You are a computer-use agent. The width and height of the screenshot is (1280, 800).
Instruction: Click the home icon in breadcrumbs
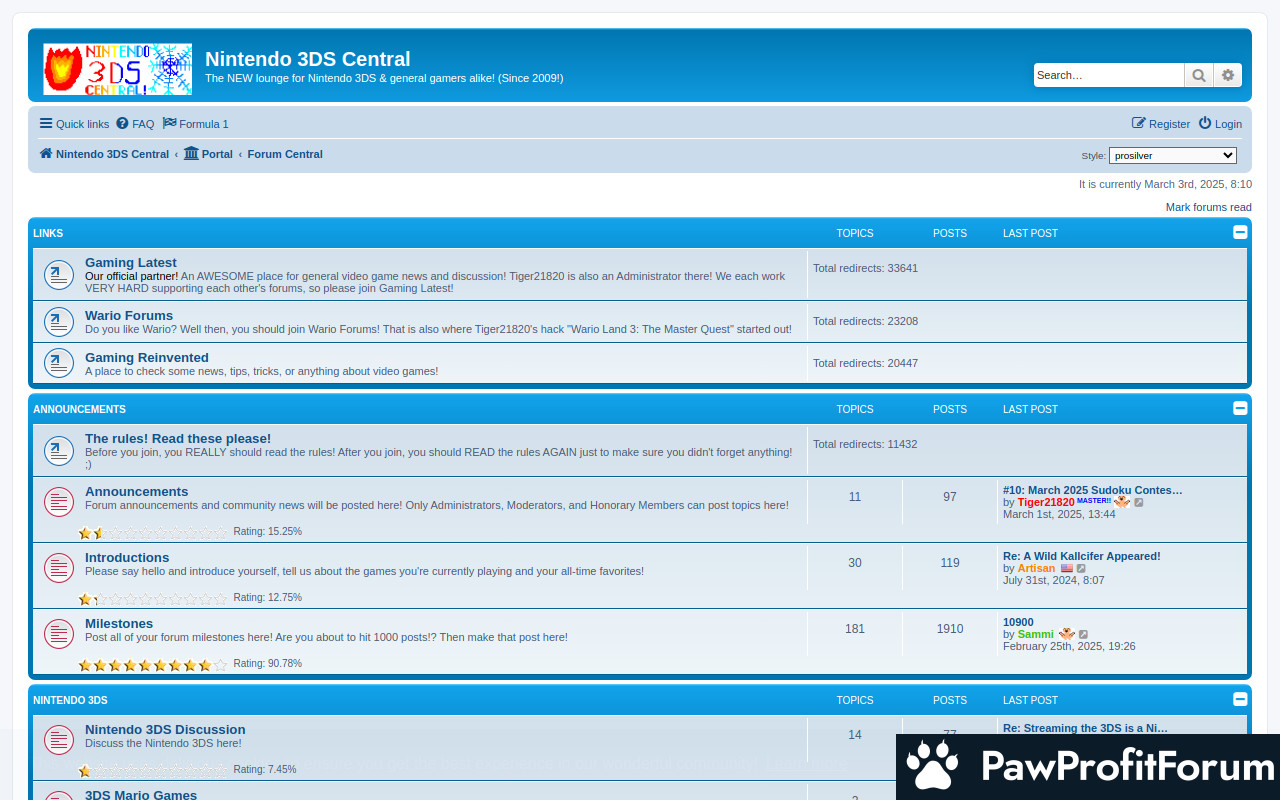pos(46,154)
